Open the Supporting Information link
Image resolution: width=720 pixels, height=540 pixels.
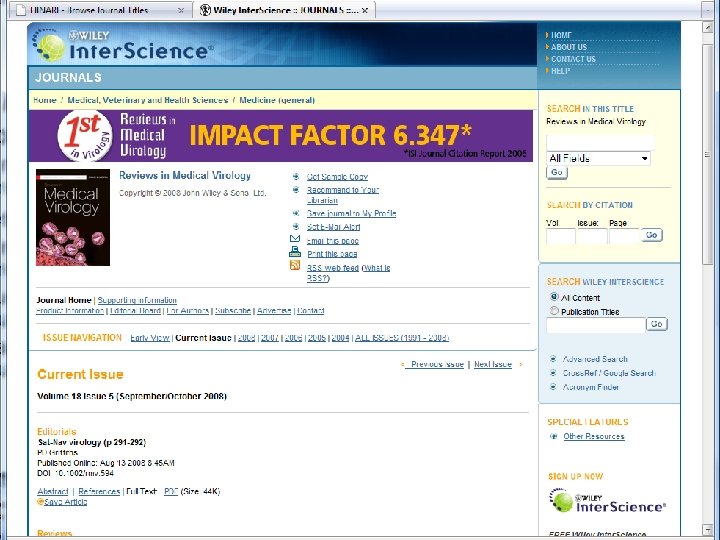pyautogui.click(x=137, y=300)
